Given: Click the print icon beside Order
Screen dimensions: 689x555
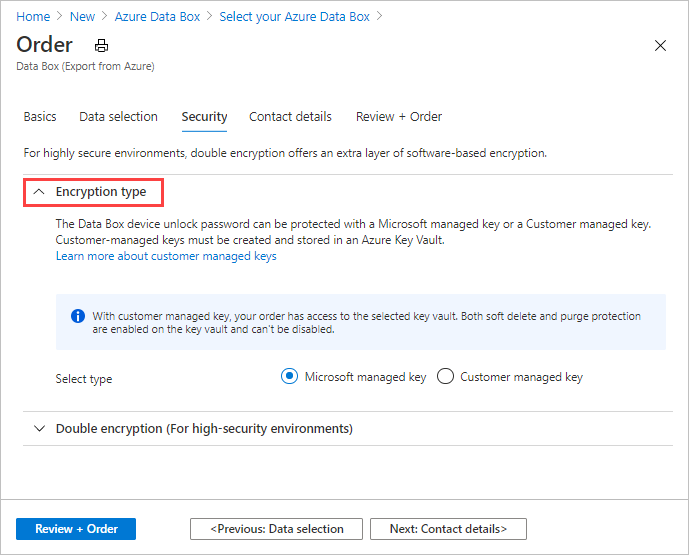Looking at the screenshot, I should pos(101,46).
